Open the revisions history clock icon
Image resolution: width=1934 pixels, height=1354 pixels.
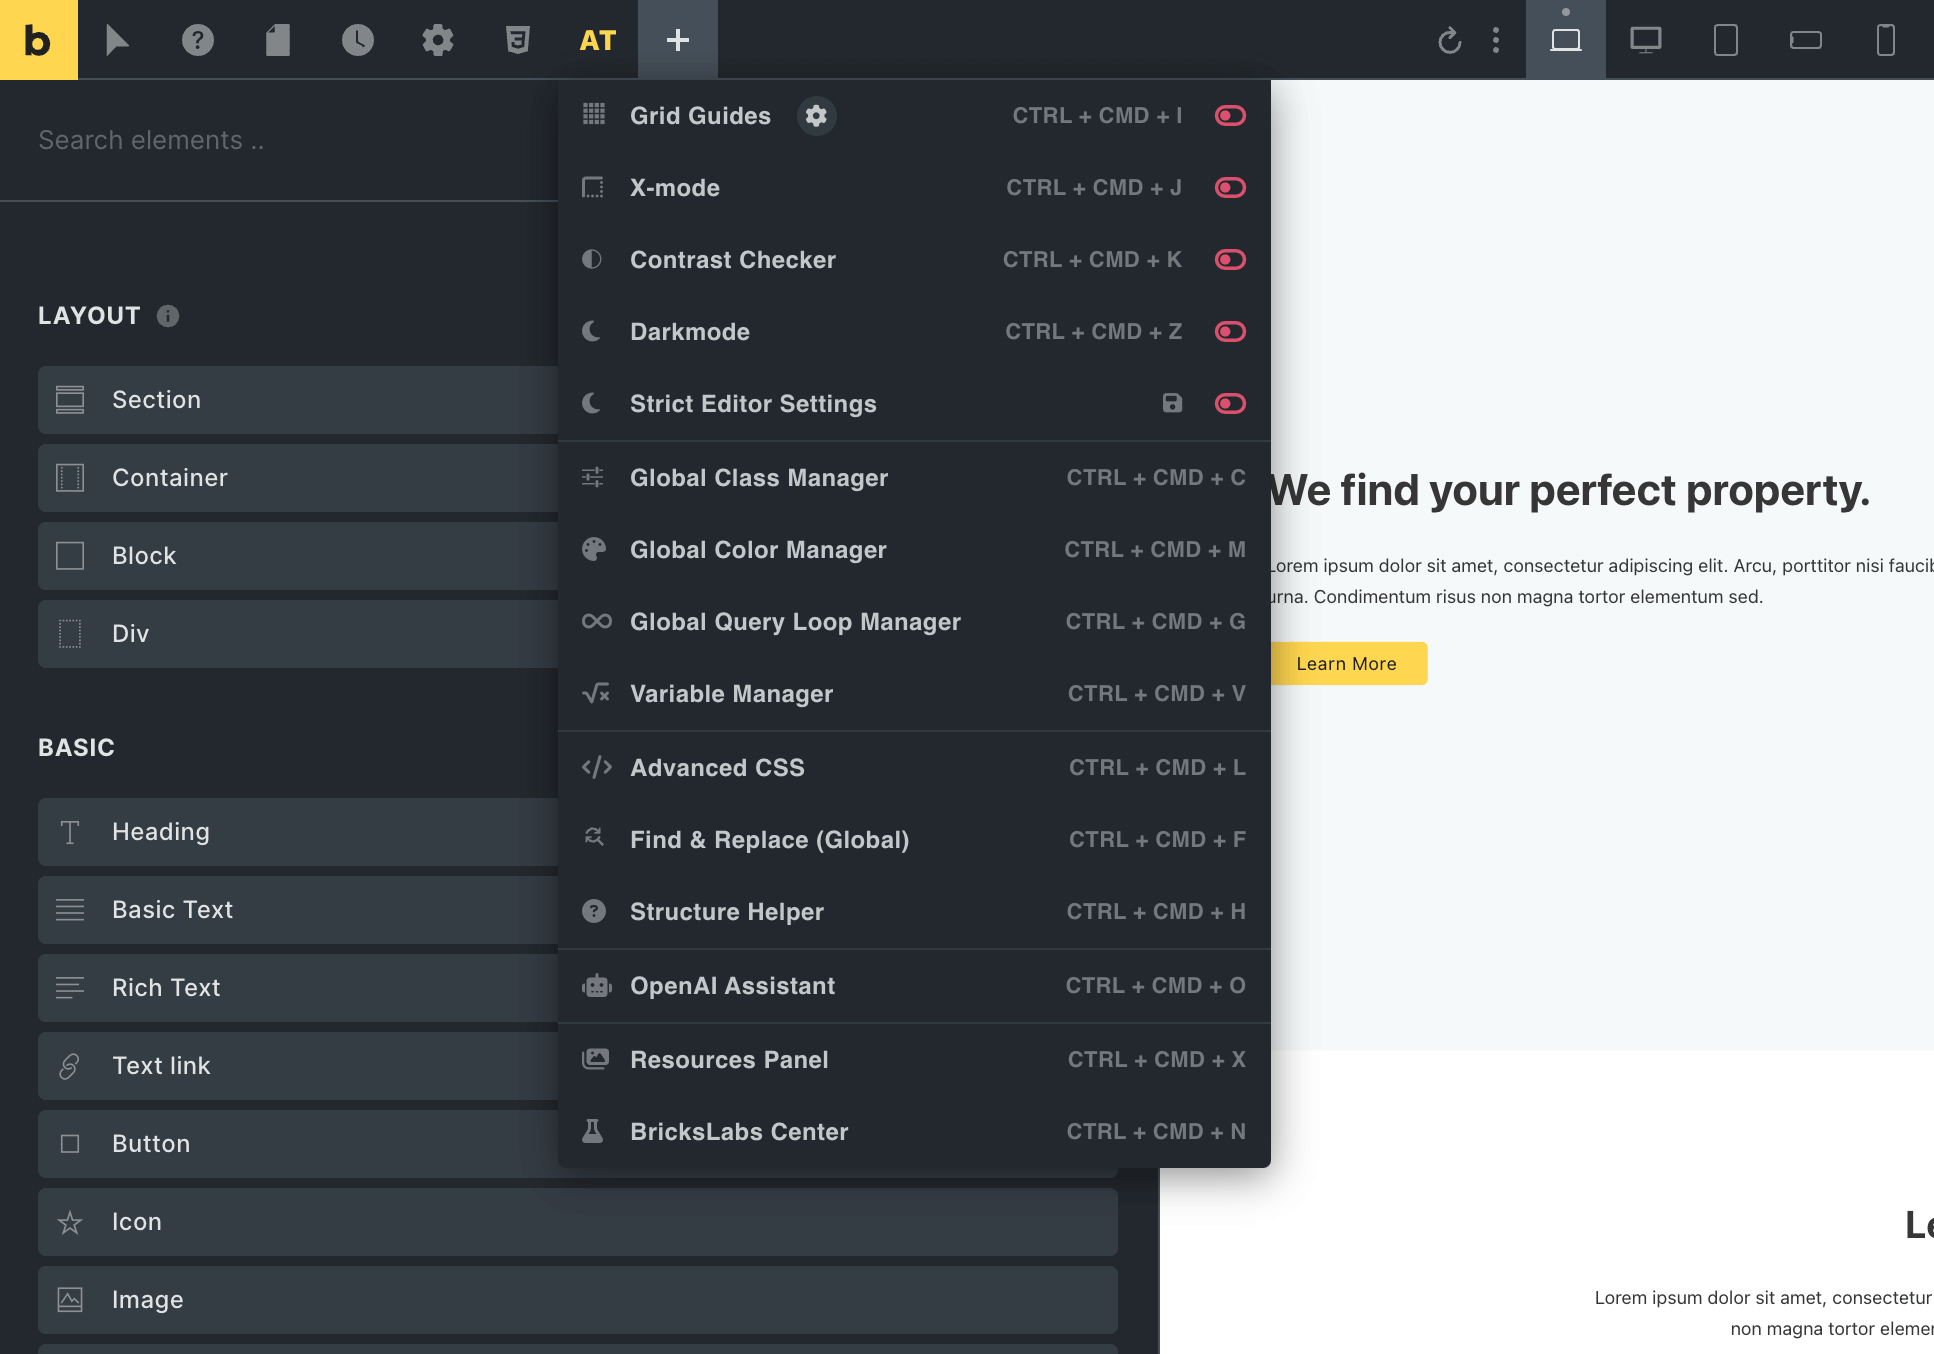coord(358,40)
